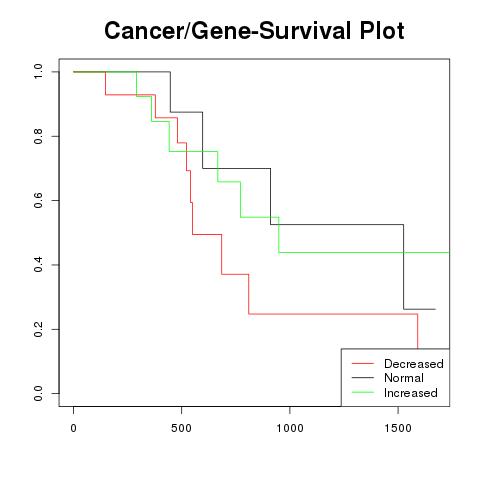Click the 500 x-axis tick label

coord(181,428)
